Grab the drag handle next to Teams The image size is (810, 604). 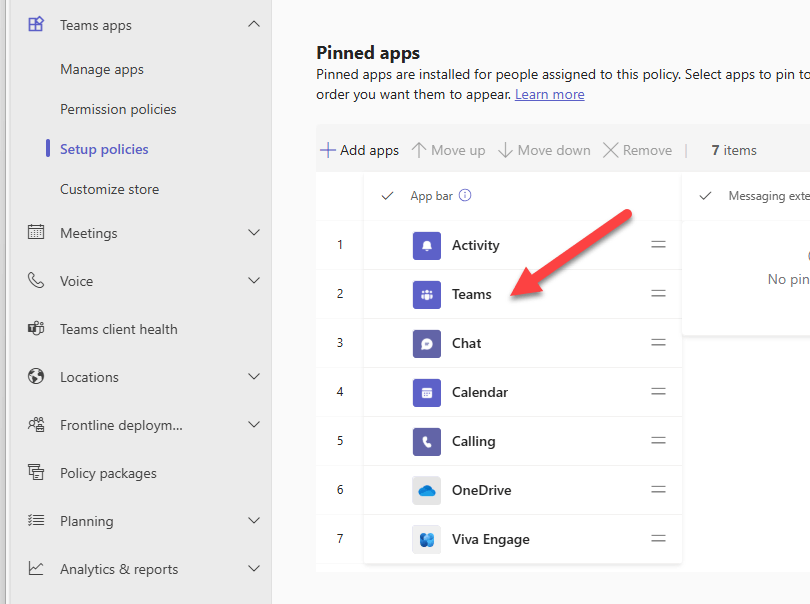click(x=658, y=294)
